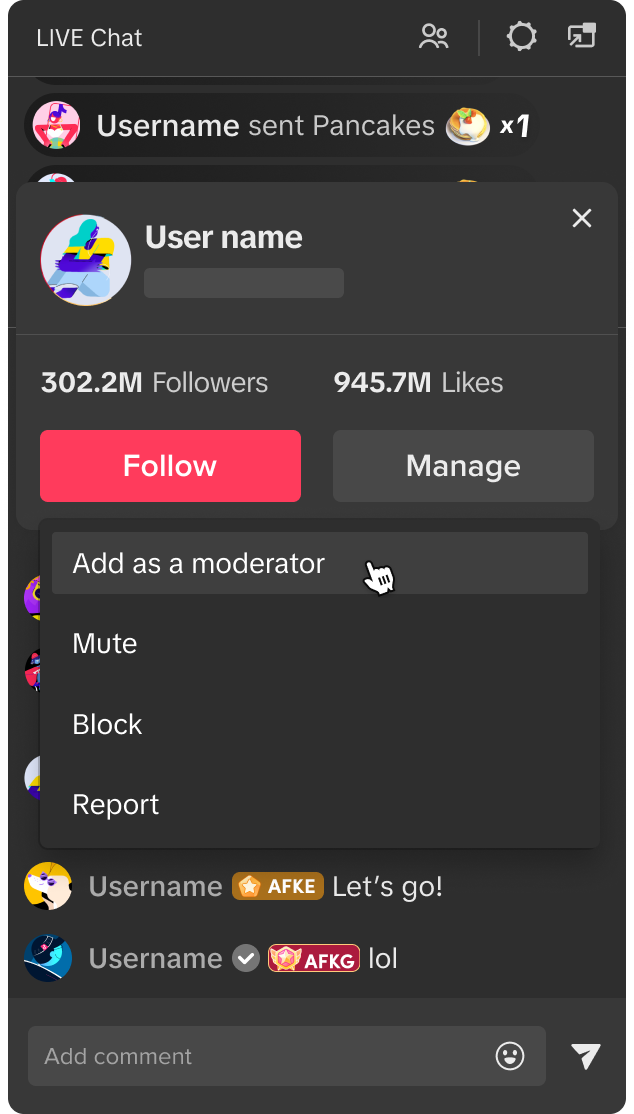Select Add as a moderator
This screenshot has width=634, height=1114.
pyautogui.click(x=198, y=564)
